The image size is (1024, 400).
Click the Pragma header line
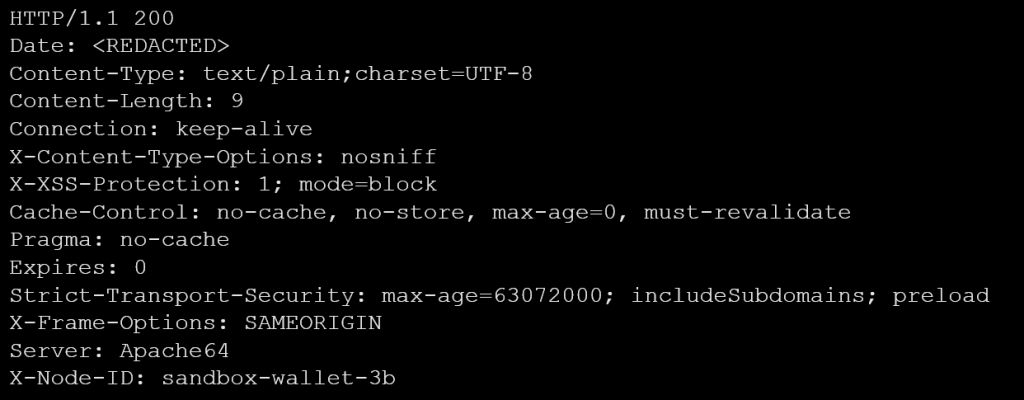(x=120, y=240)
